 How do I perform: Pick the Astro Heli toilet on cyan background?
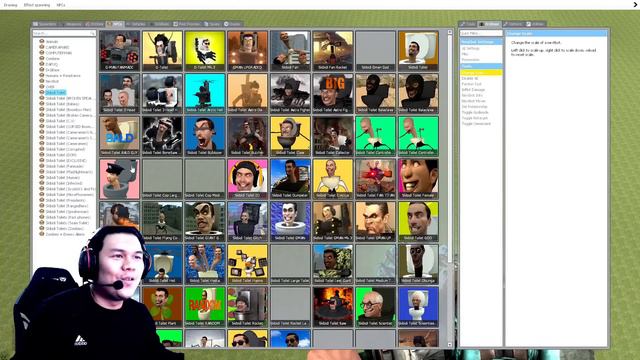(205, 93)
